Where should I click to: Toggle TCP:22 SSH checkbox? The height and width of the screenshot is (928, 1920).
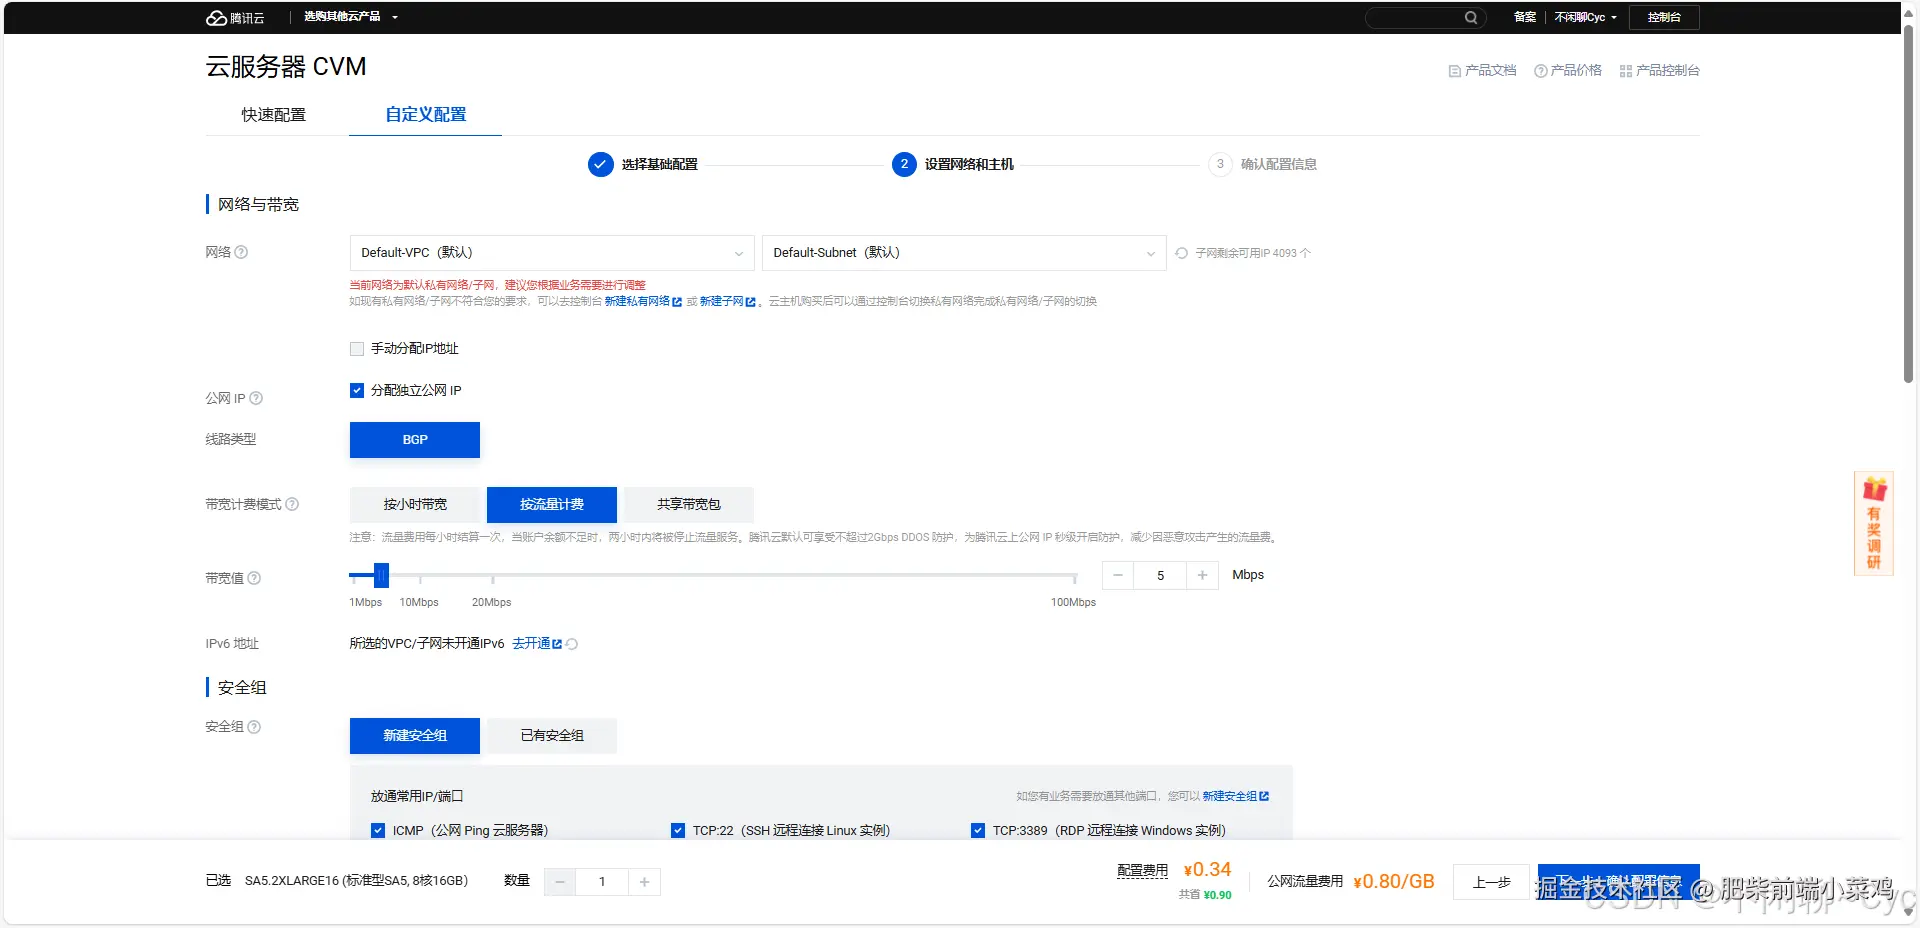coord(678,830)
